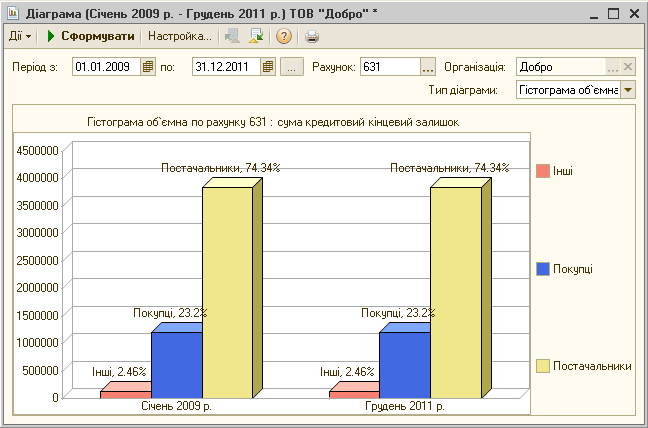Click the restore saved settings icon

(x=232, y=36)
